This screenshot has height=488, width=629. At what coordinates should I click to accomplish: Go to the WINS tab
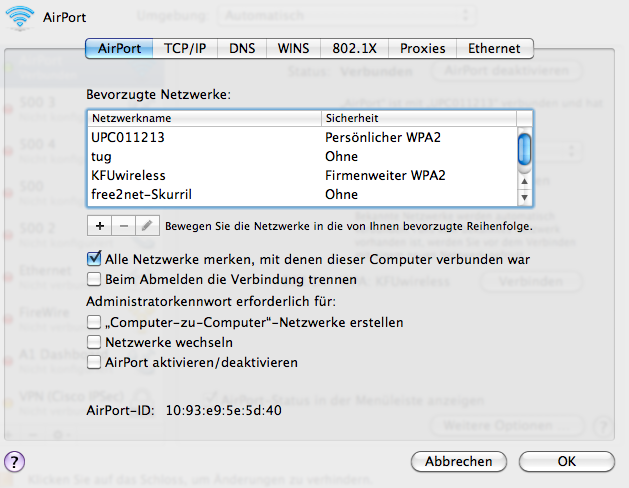(293, 49)
